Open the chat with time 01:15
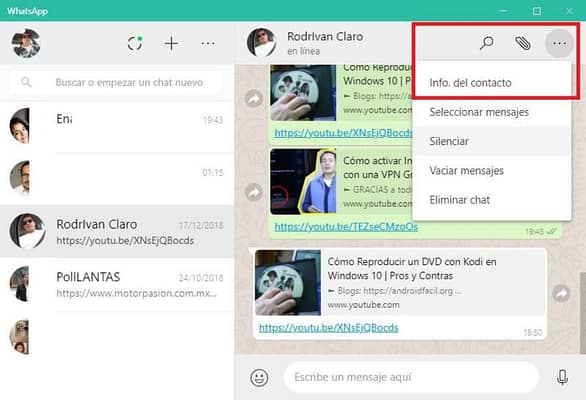Image resolution: width=586 pixels, height=400 pixels. click(x=117, y=179)
